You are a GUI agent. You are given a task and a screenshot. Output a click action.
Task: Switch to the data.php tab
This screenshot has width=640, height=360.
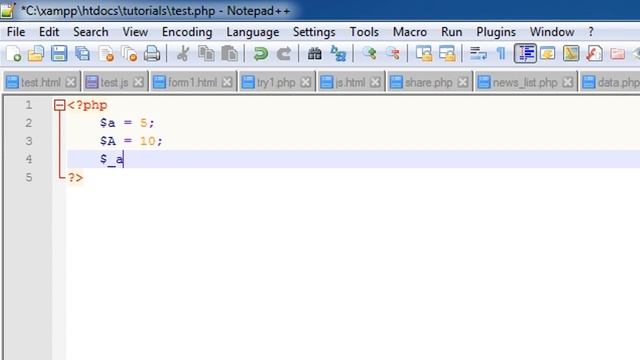coord(610,82)
